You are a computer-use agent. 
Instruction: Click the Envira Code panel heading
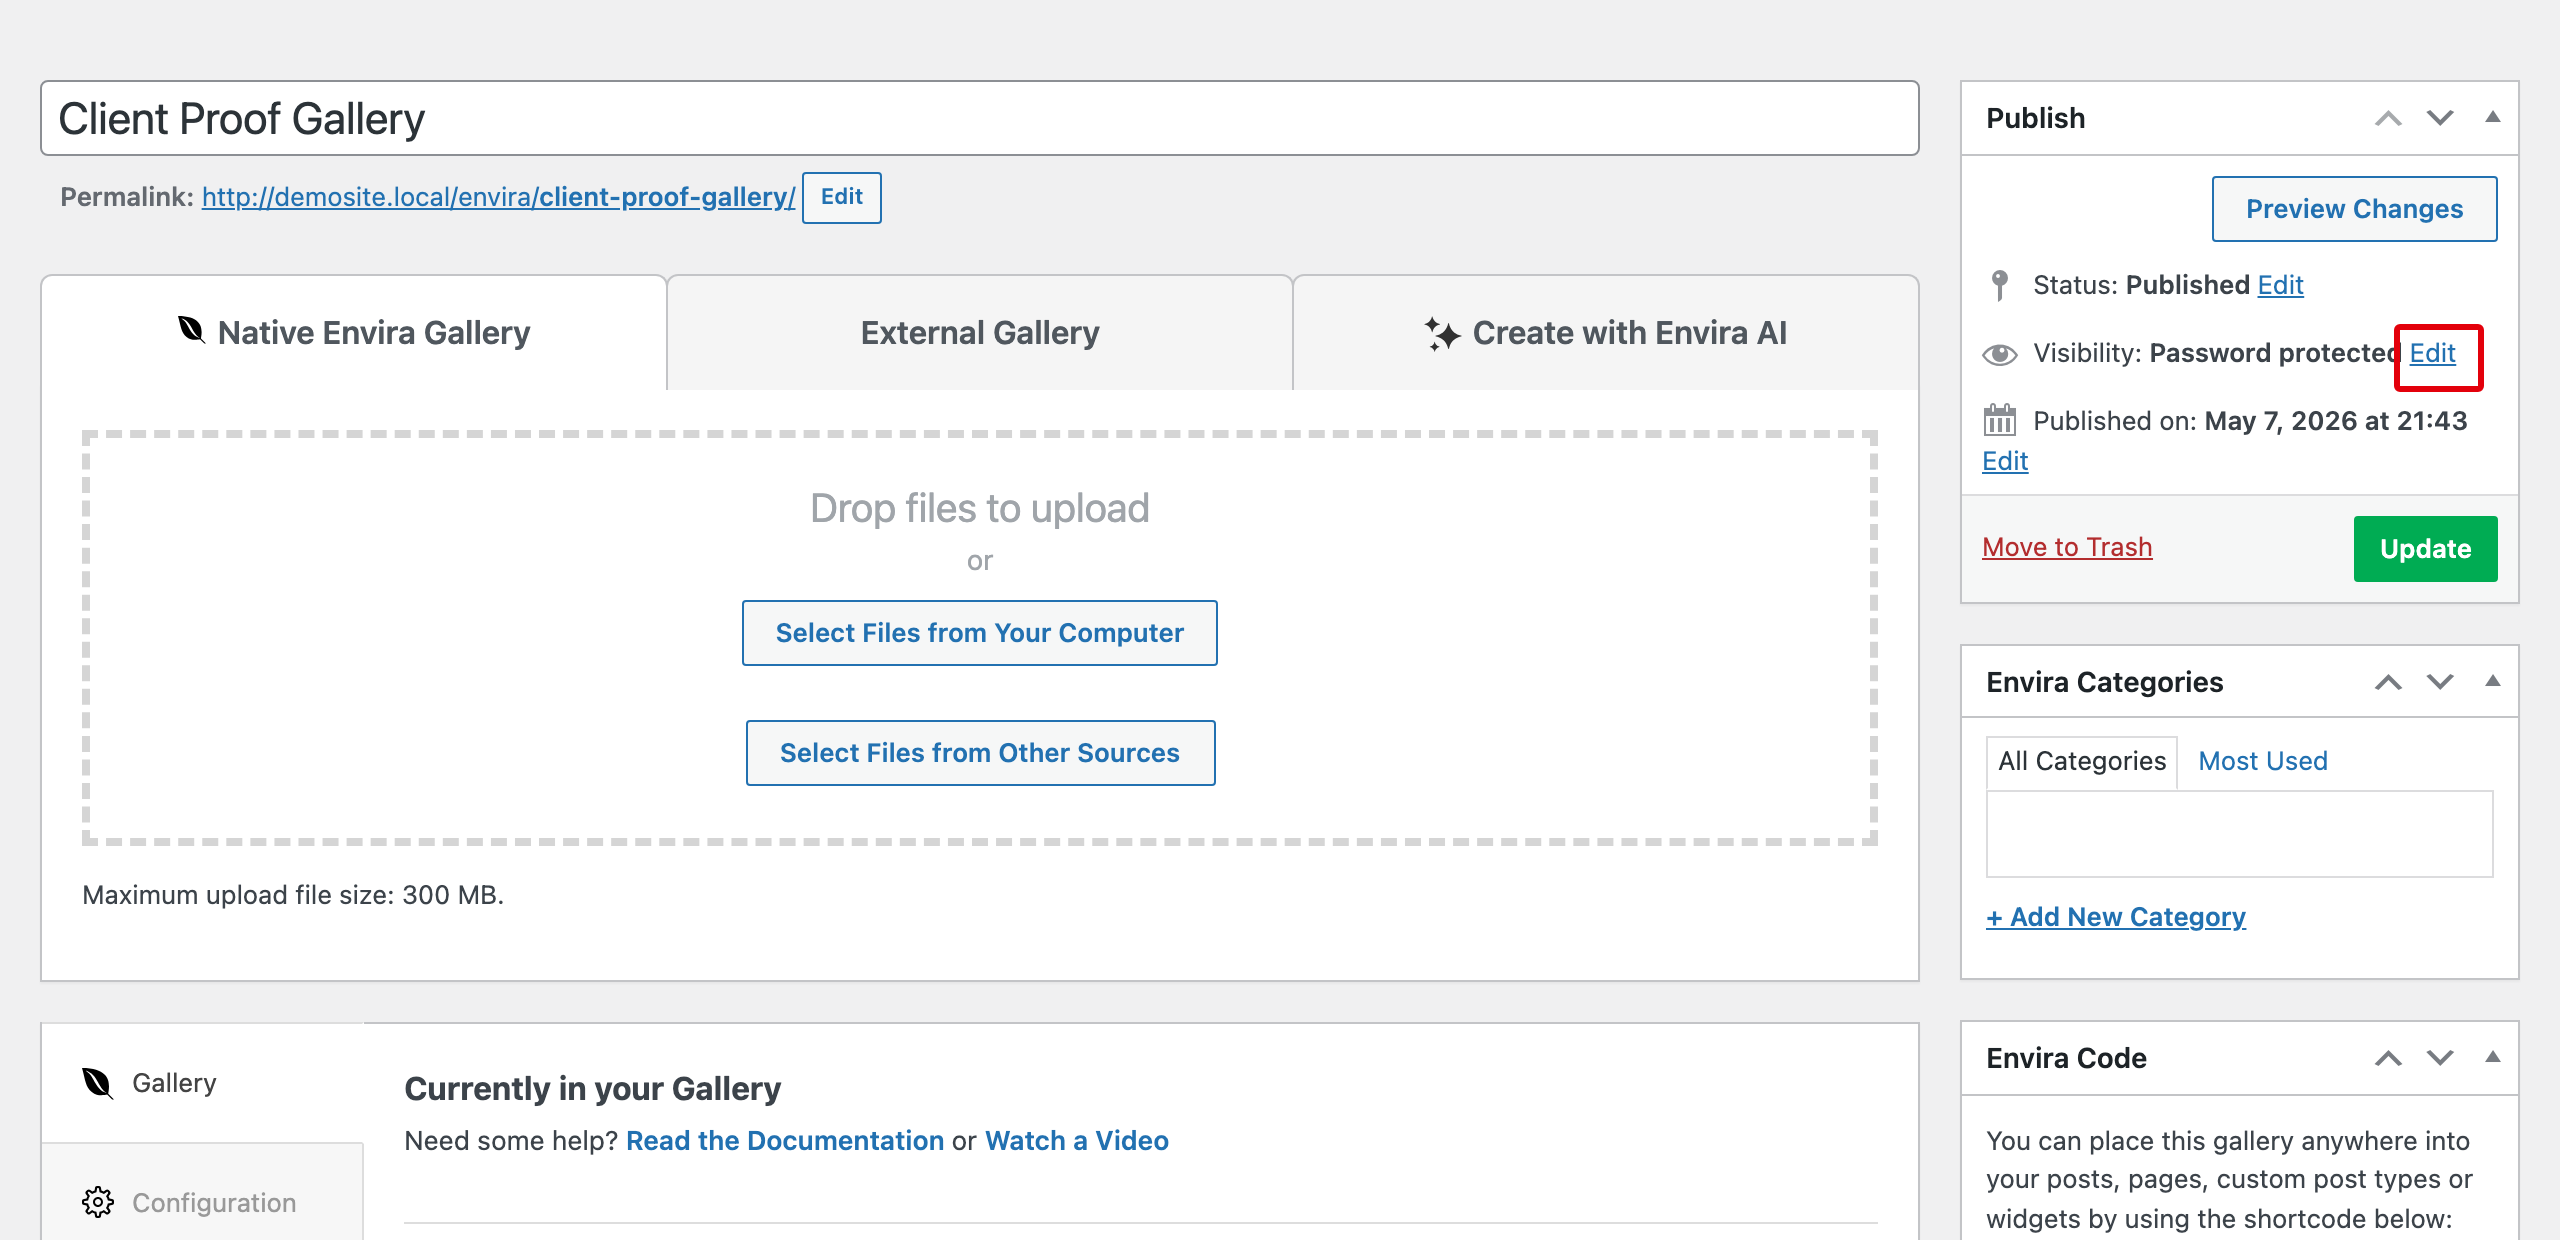point(2066,1059)
